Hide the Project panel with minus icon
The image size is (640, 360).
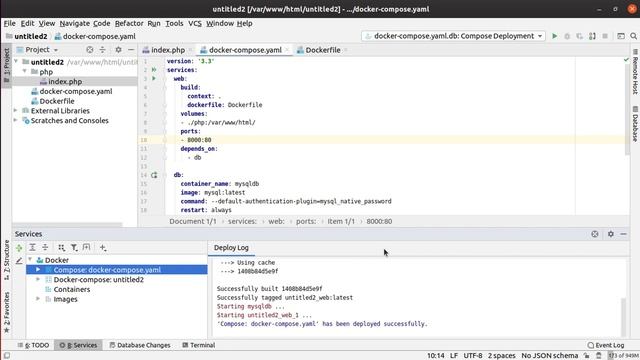pyautogui.click(x=131, y=50)
